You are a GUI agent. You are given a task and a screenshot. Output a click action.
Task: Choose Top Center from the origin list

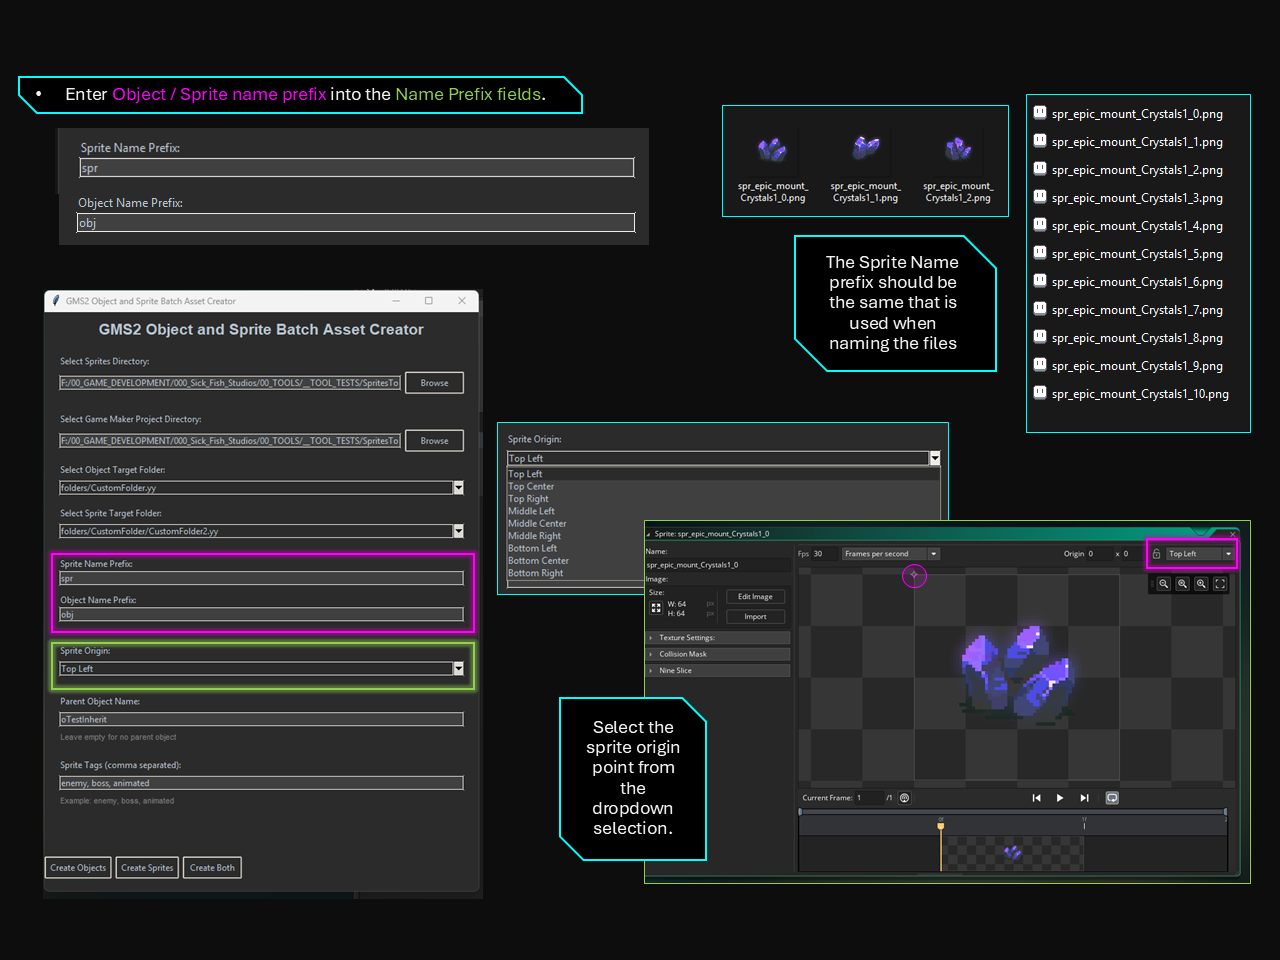[531, 487]
